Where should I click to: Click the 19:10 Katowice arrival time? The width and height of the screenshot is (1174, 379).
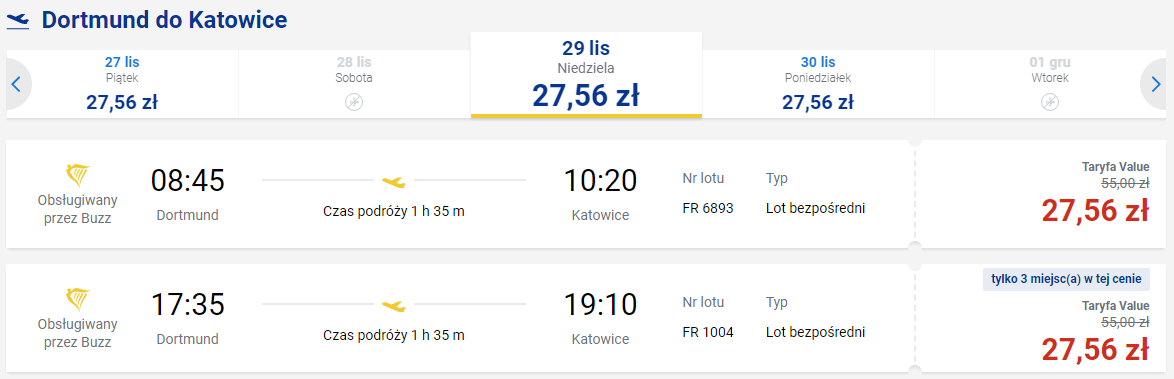pos(600,304)
